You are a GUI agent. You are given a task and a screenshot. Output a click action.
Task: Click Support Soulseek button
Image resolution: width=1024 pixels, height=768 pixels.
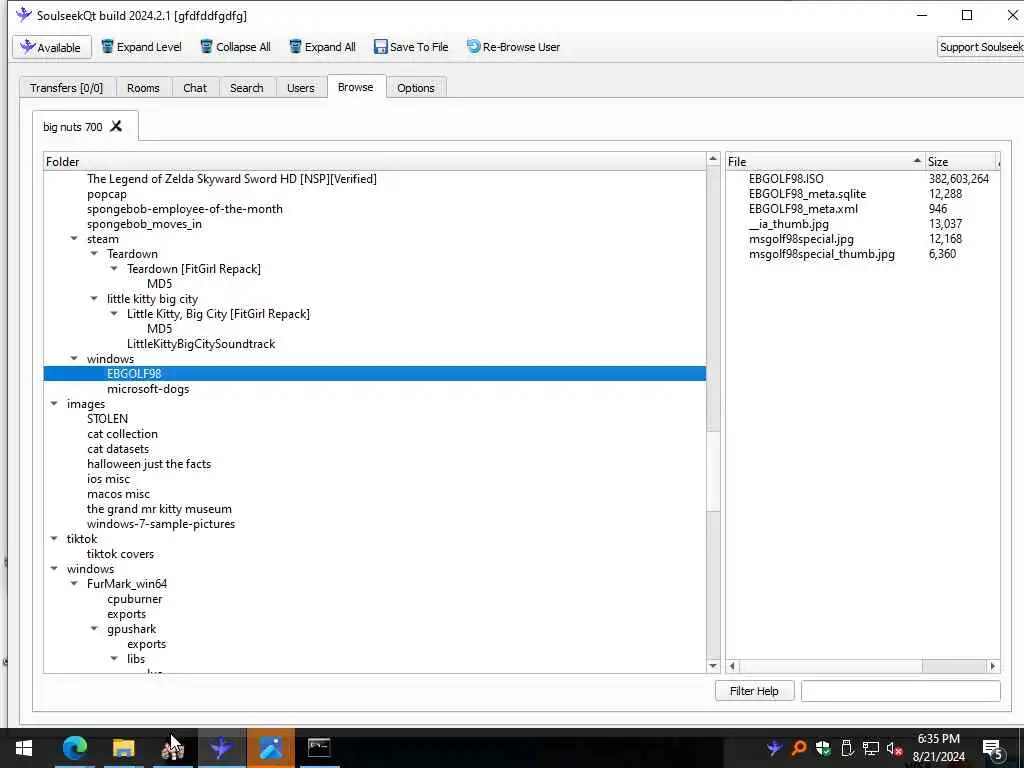(980, 47)
